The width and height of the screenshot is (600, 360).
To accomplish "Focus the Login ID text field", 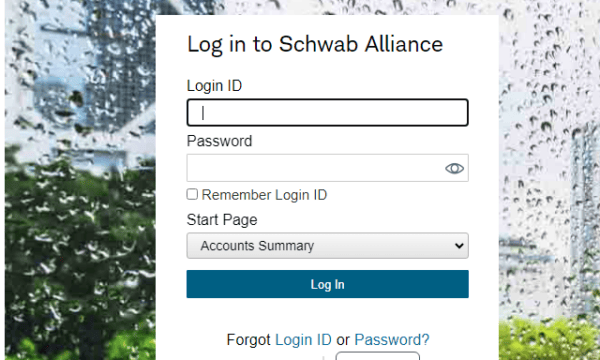I will coord(327,112).
